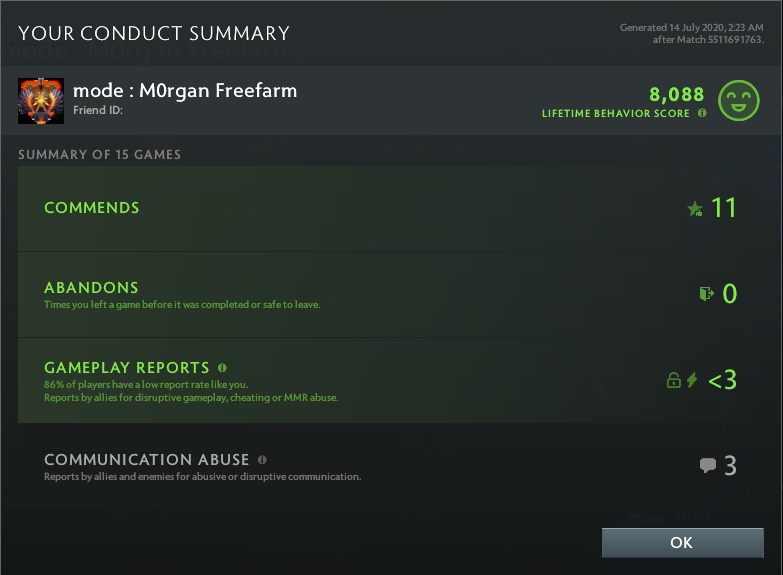783x575 pixels.
Task: Click the player name M0rgan Freefarm
Action: pyautogui.click(x=185, y=91)
